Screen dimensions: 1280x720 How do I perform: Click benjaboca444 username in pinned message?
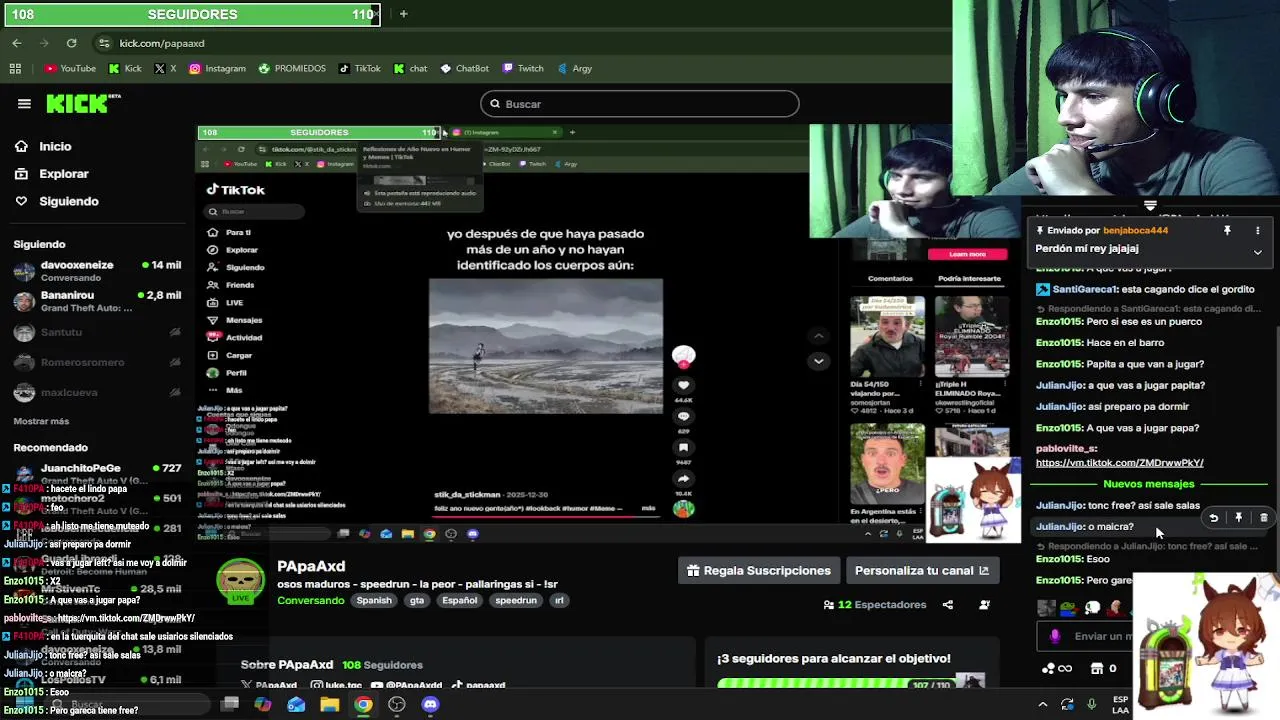point(1134,230)
